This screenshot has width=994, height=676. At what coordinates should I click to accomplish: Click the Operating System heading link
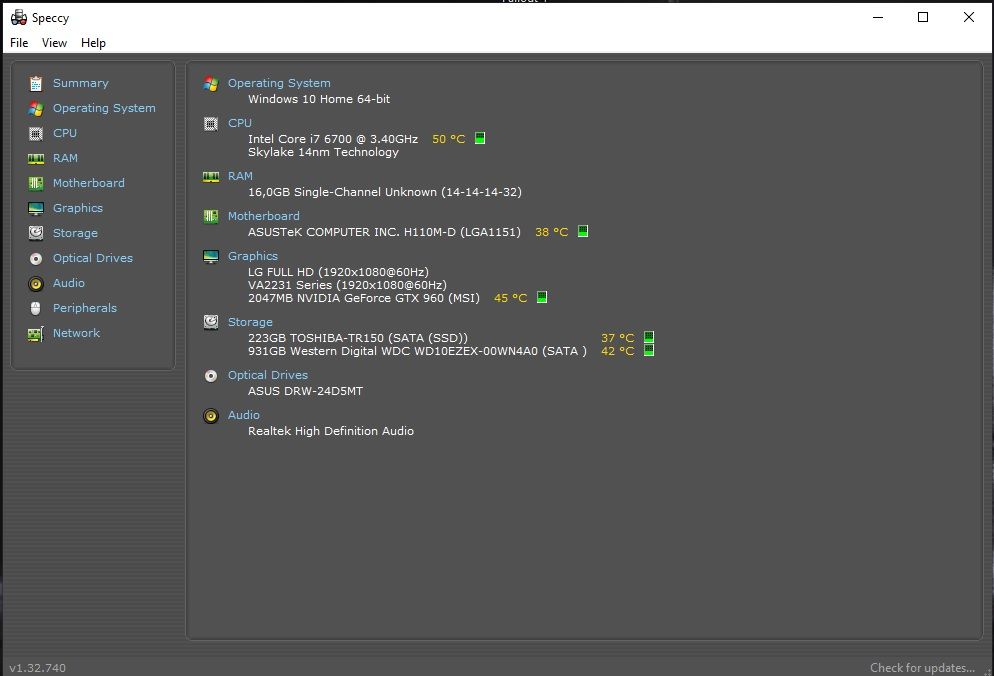pyautogui.click(x=279, y=83)
